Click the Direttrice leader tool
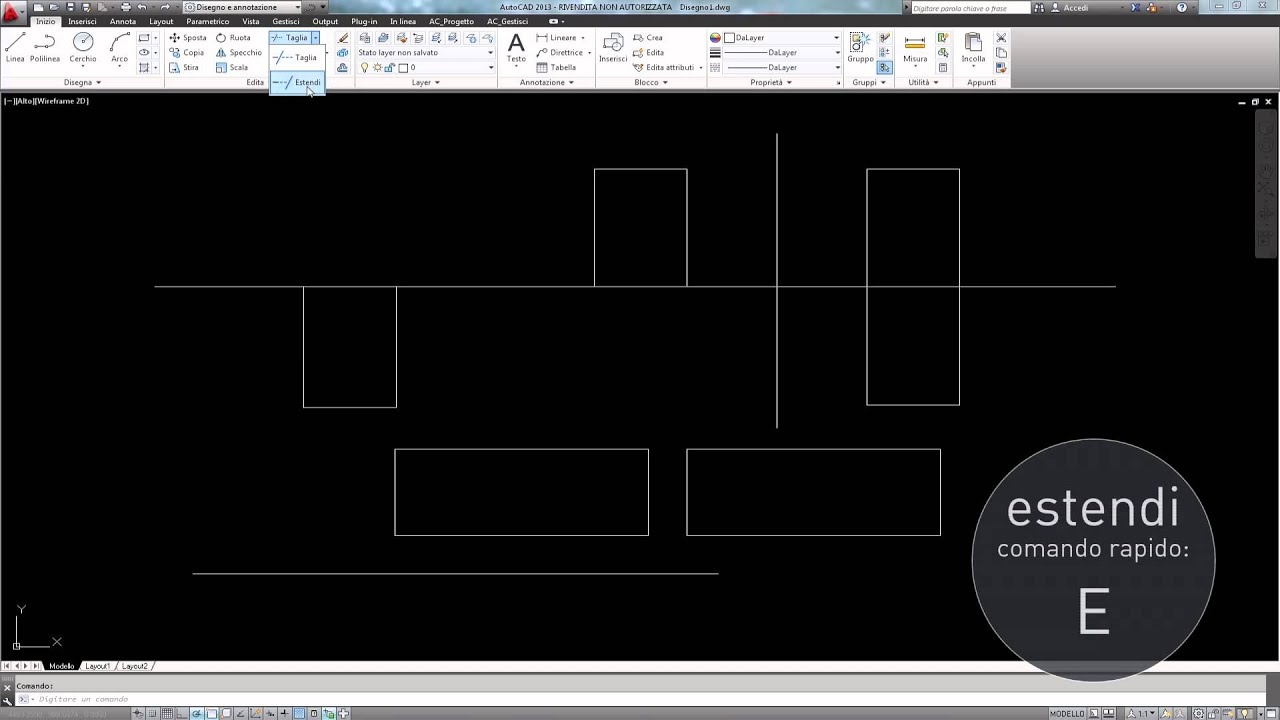Image resolution: width=1280 pixels, height=720 pixels. coord(559,53)
